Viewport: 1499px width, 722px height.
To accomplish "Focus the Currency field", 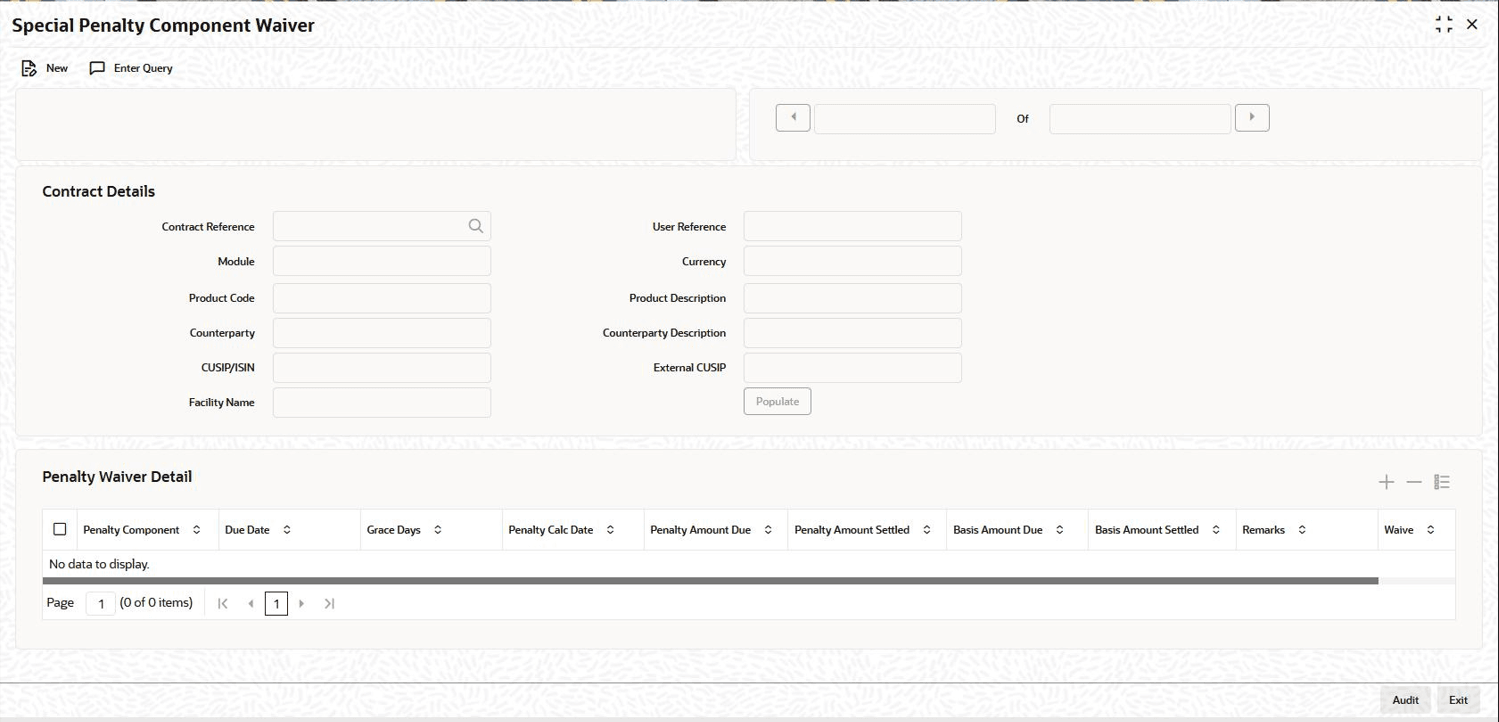I will pyautogui.click(x=853, y=261).
